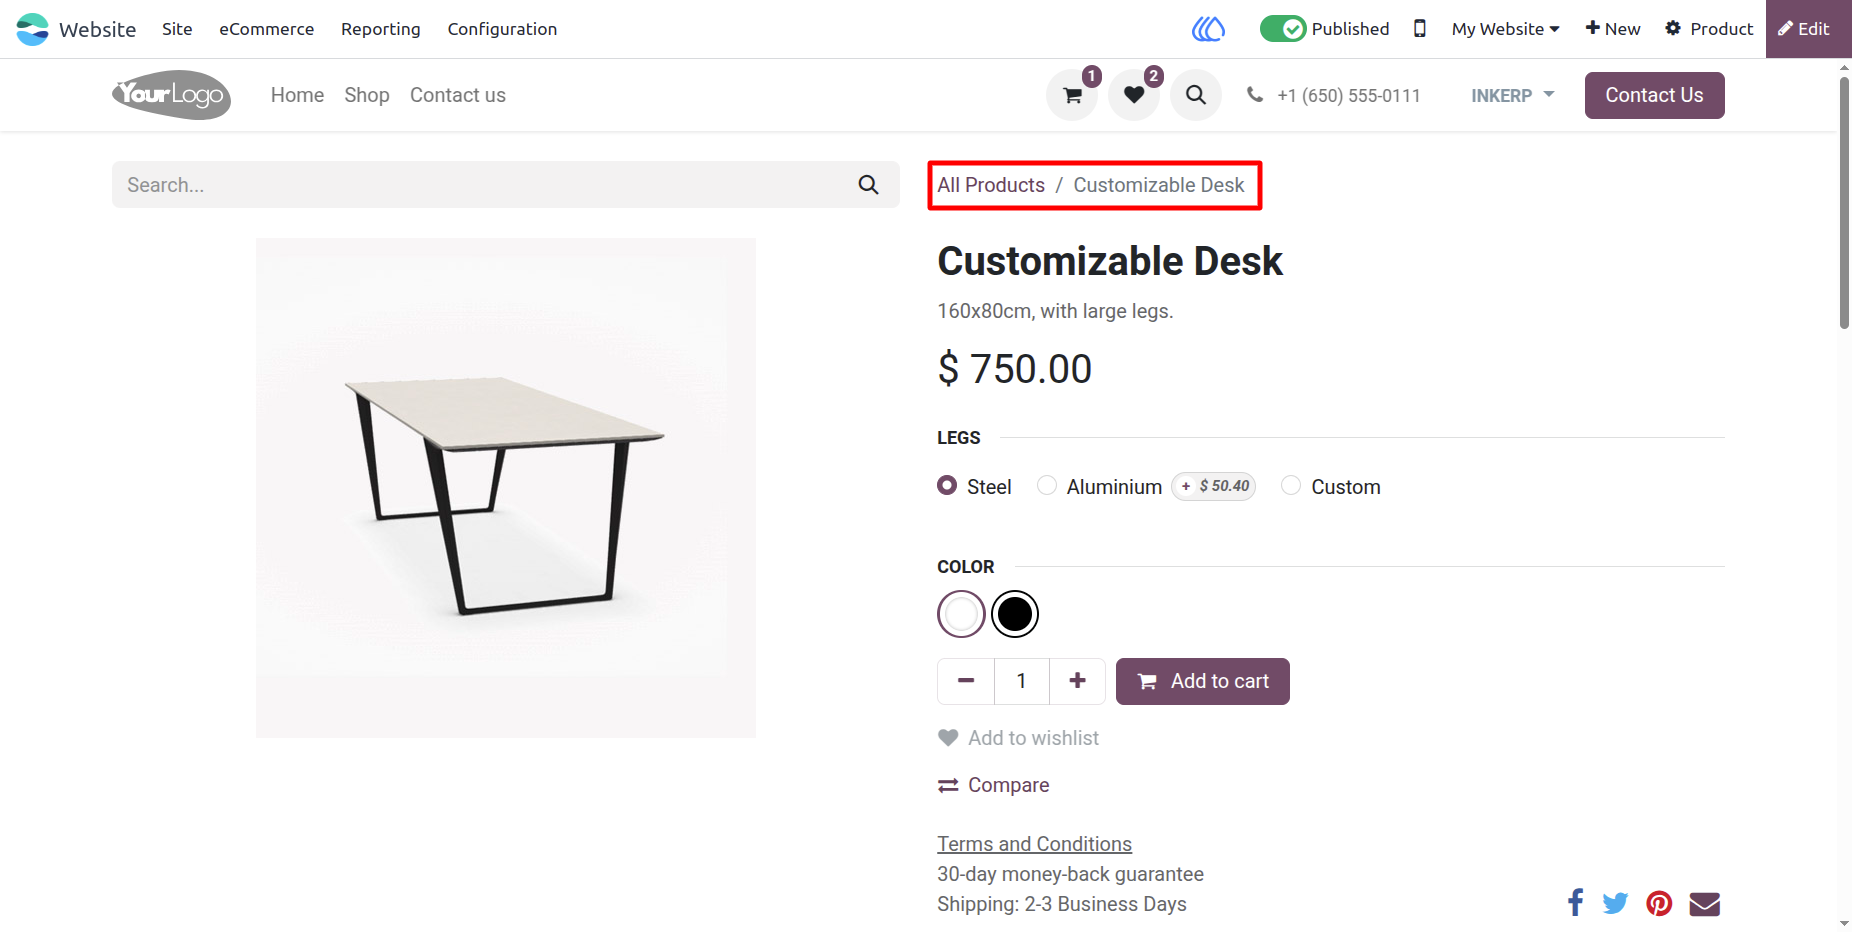
Task: Toggle the mobile preview phone icon
Action: [1419, 29]
